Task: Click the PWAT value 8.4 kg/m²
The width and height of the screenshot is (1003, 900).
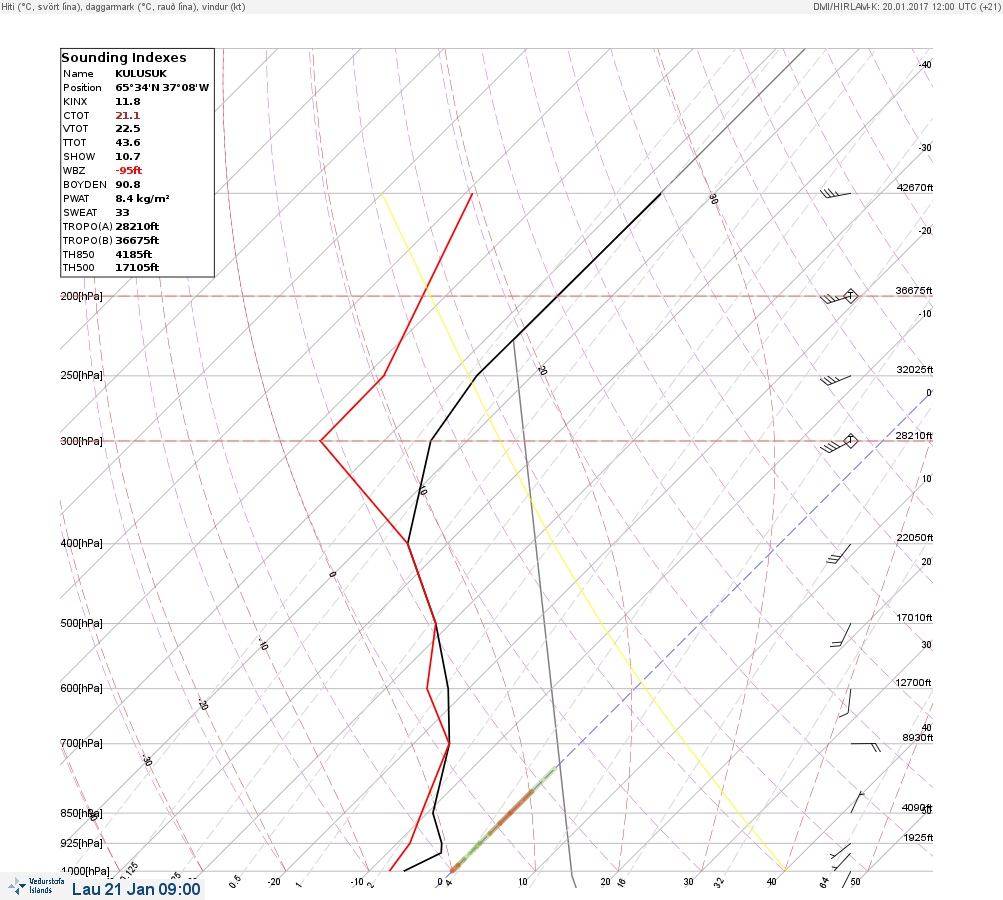Action: pos(142,199)
